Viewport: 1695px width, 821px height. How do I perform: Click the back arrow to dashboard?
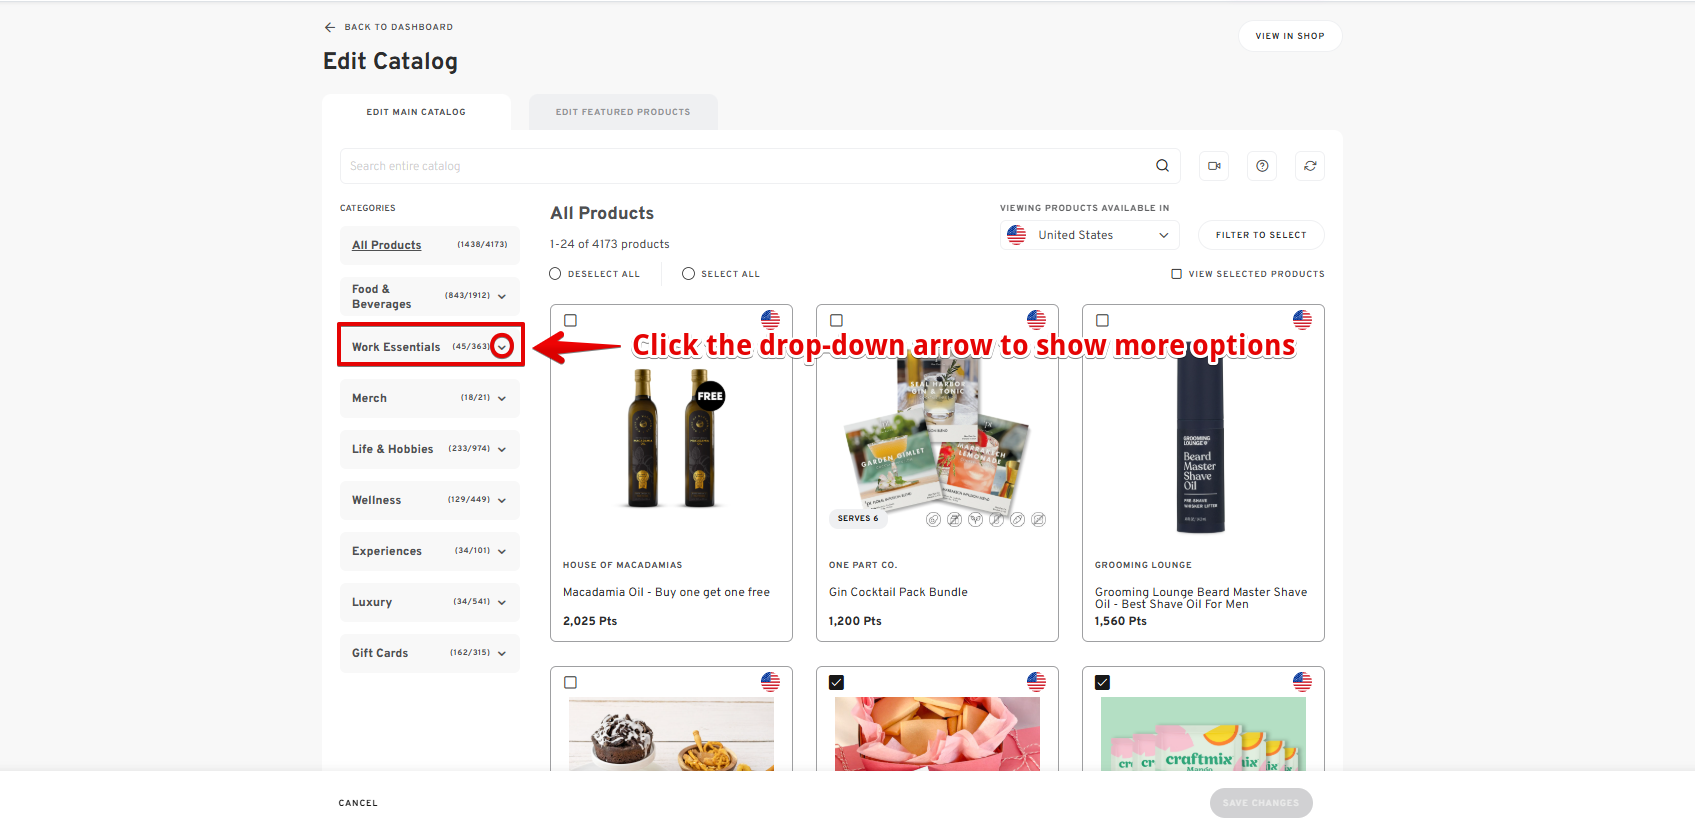330,27
